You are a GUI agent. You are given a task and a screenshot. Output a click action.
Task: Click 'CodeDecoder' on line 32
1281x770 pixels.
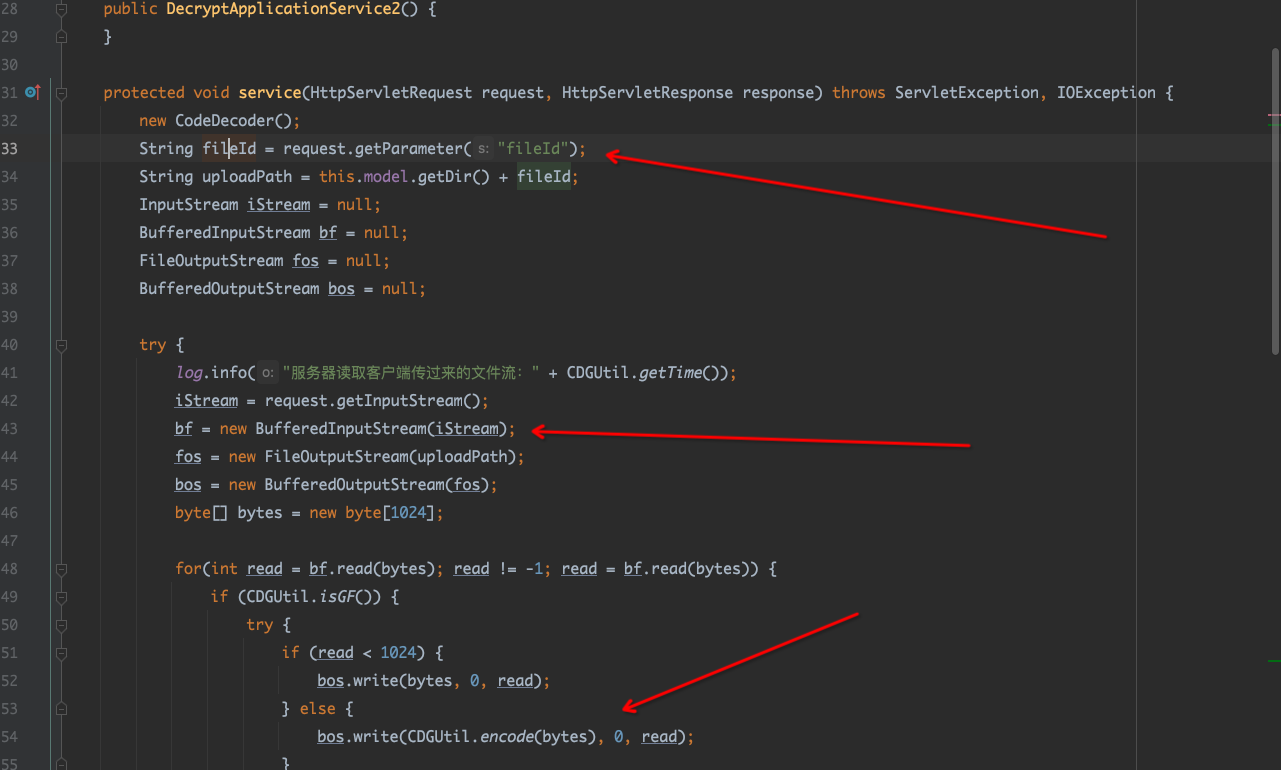coord(225,121)
